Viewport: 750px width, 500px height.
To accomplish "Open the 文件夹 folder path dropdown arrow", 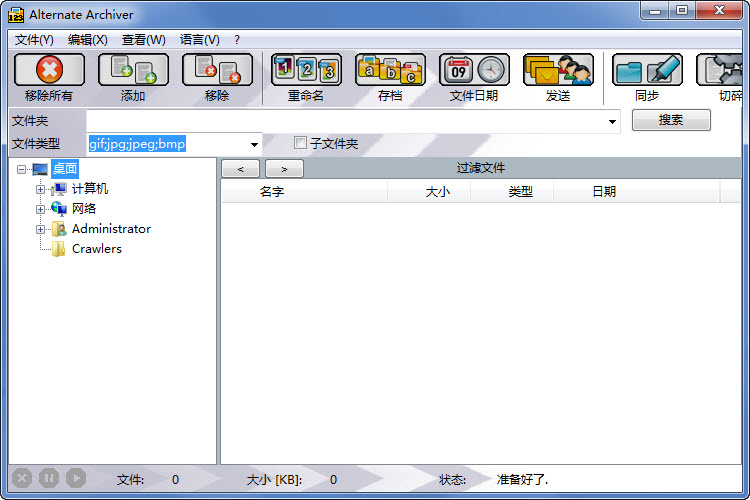I will point(612,122).
